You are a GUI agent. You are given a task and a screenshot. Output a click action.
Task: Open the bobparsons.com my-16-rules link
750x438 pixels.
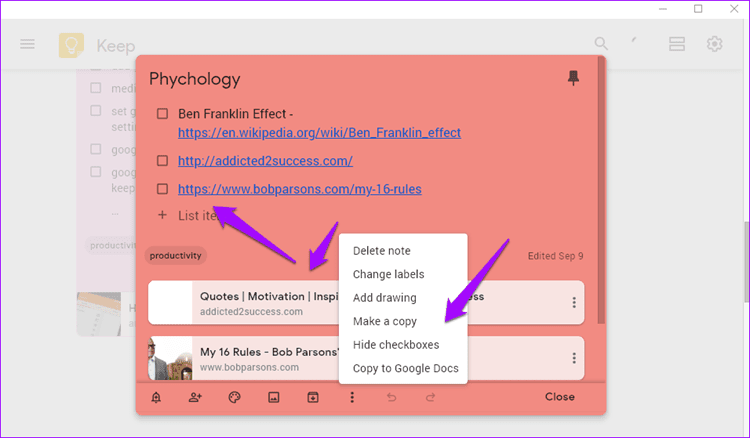point(300,189)
